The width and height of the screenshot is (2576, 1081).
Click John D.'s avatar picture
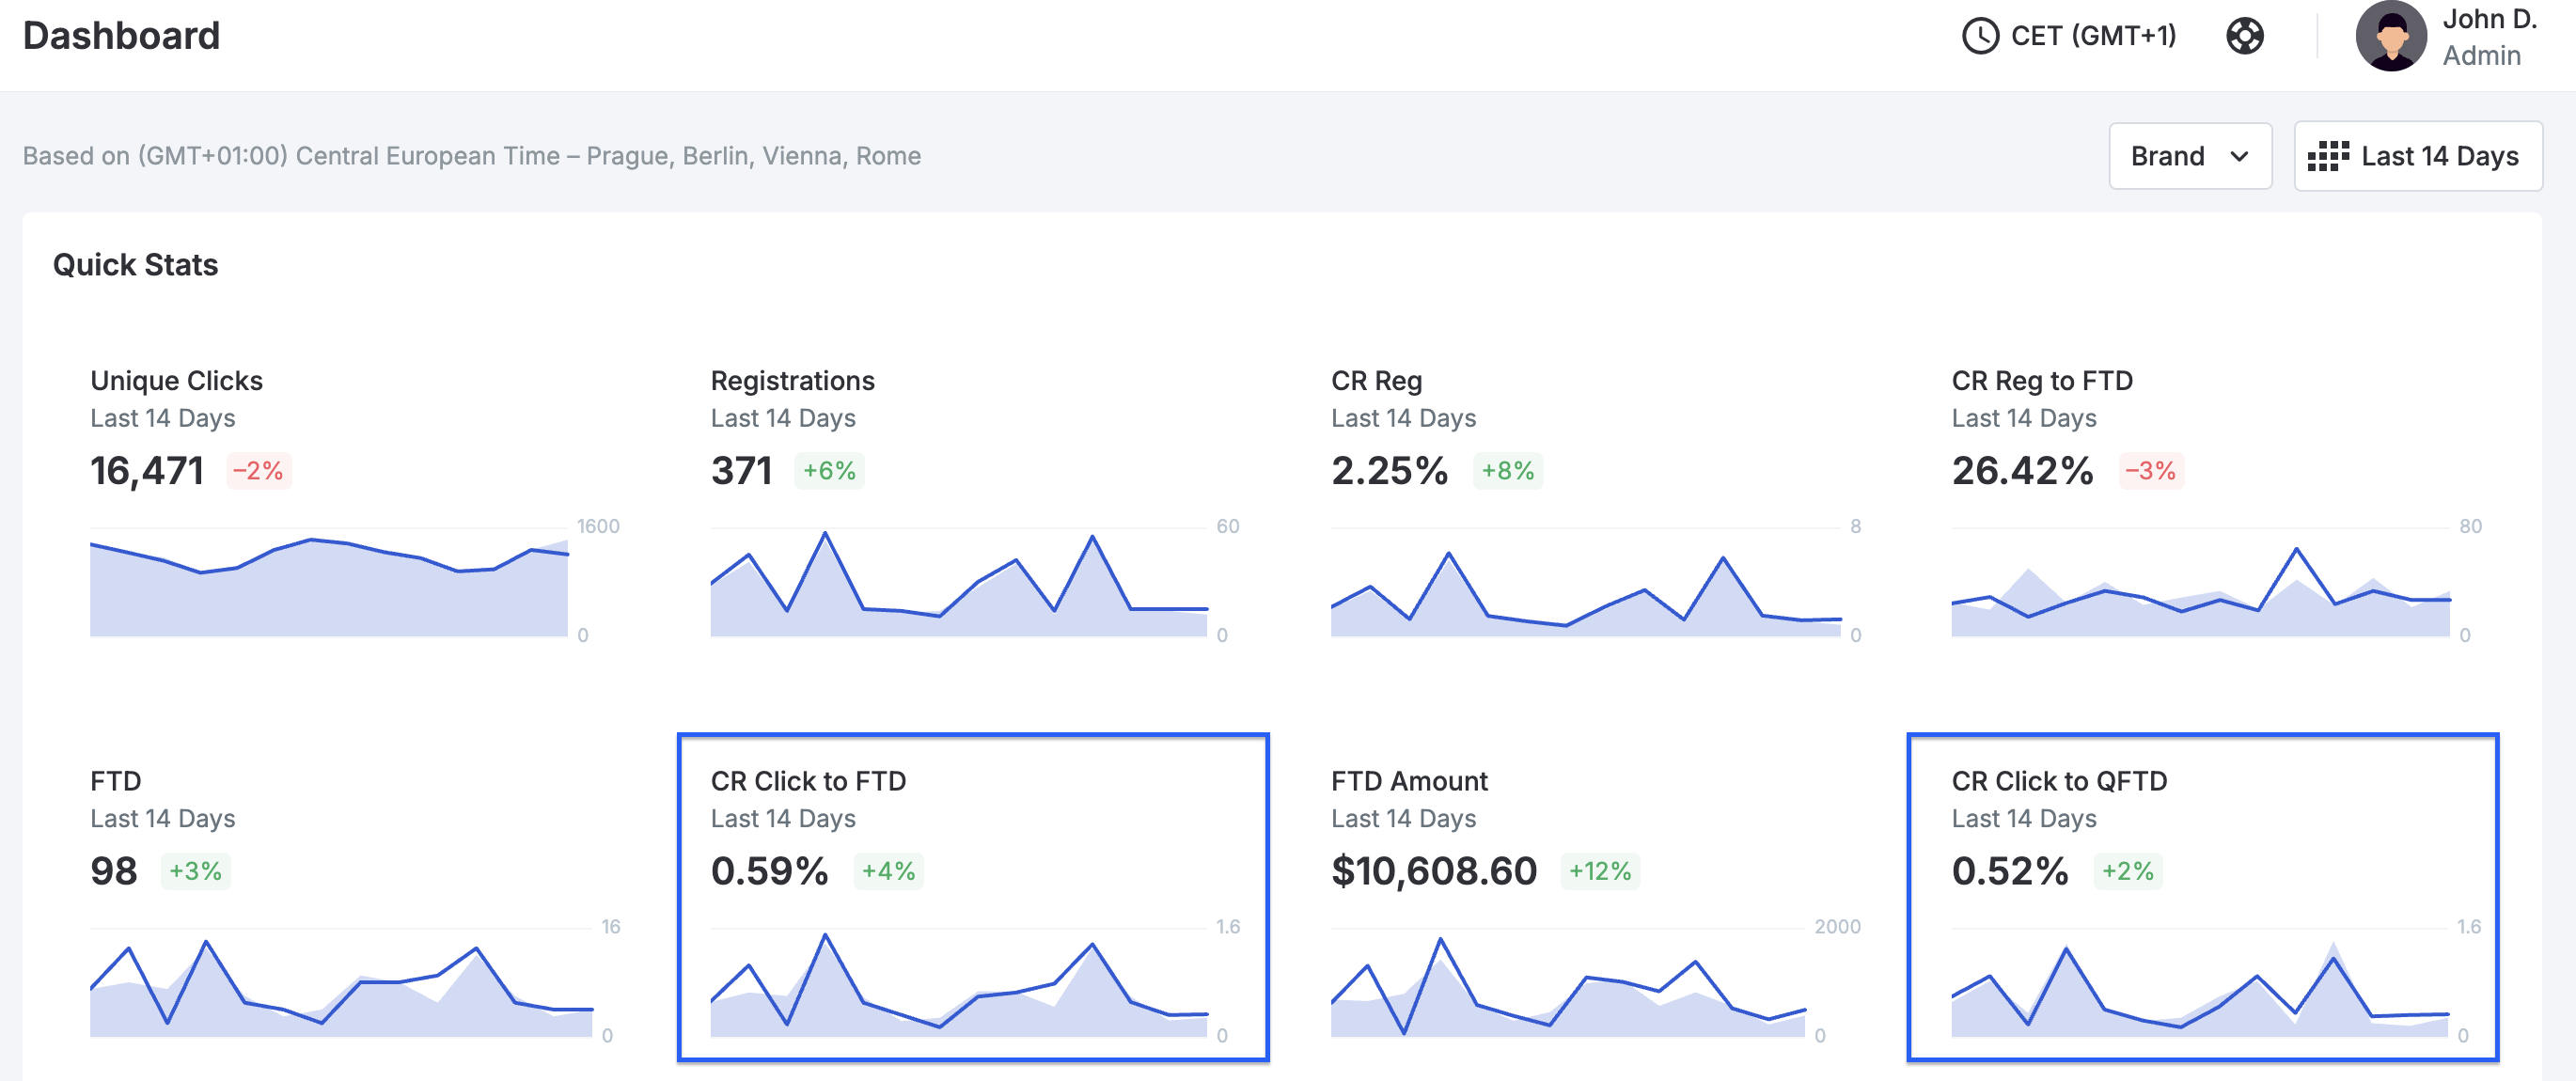tap(2391, 36)
